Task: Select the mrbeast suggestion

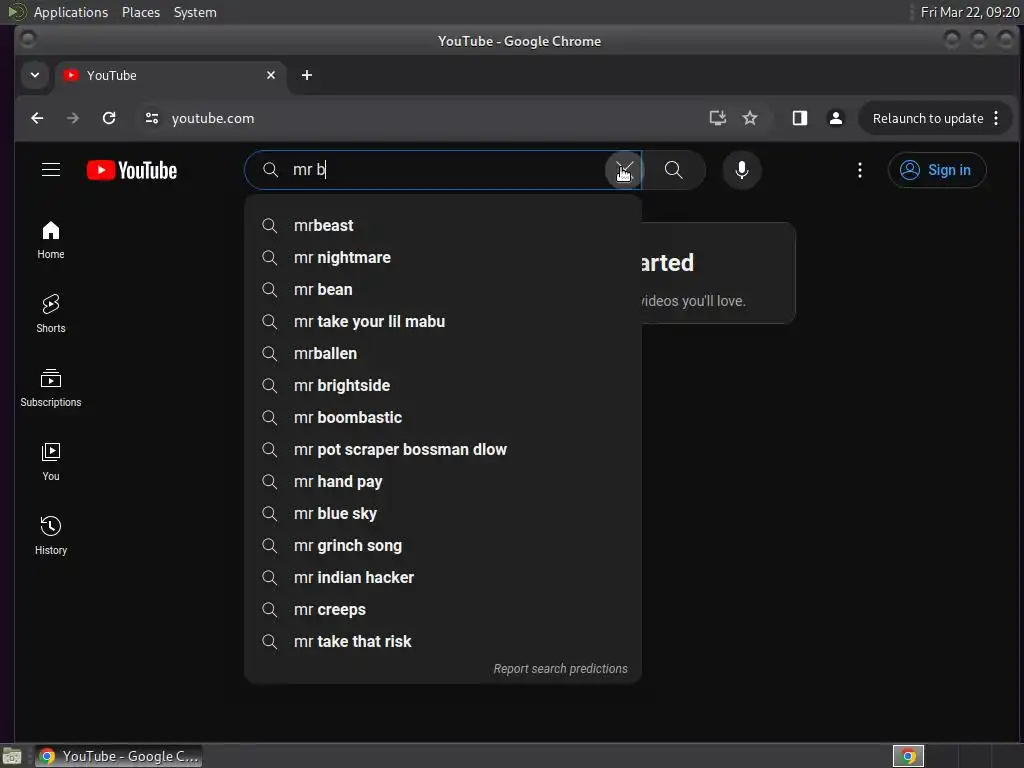Action: 443,225
